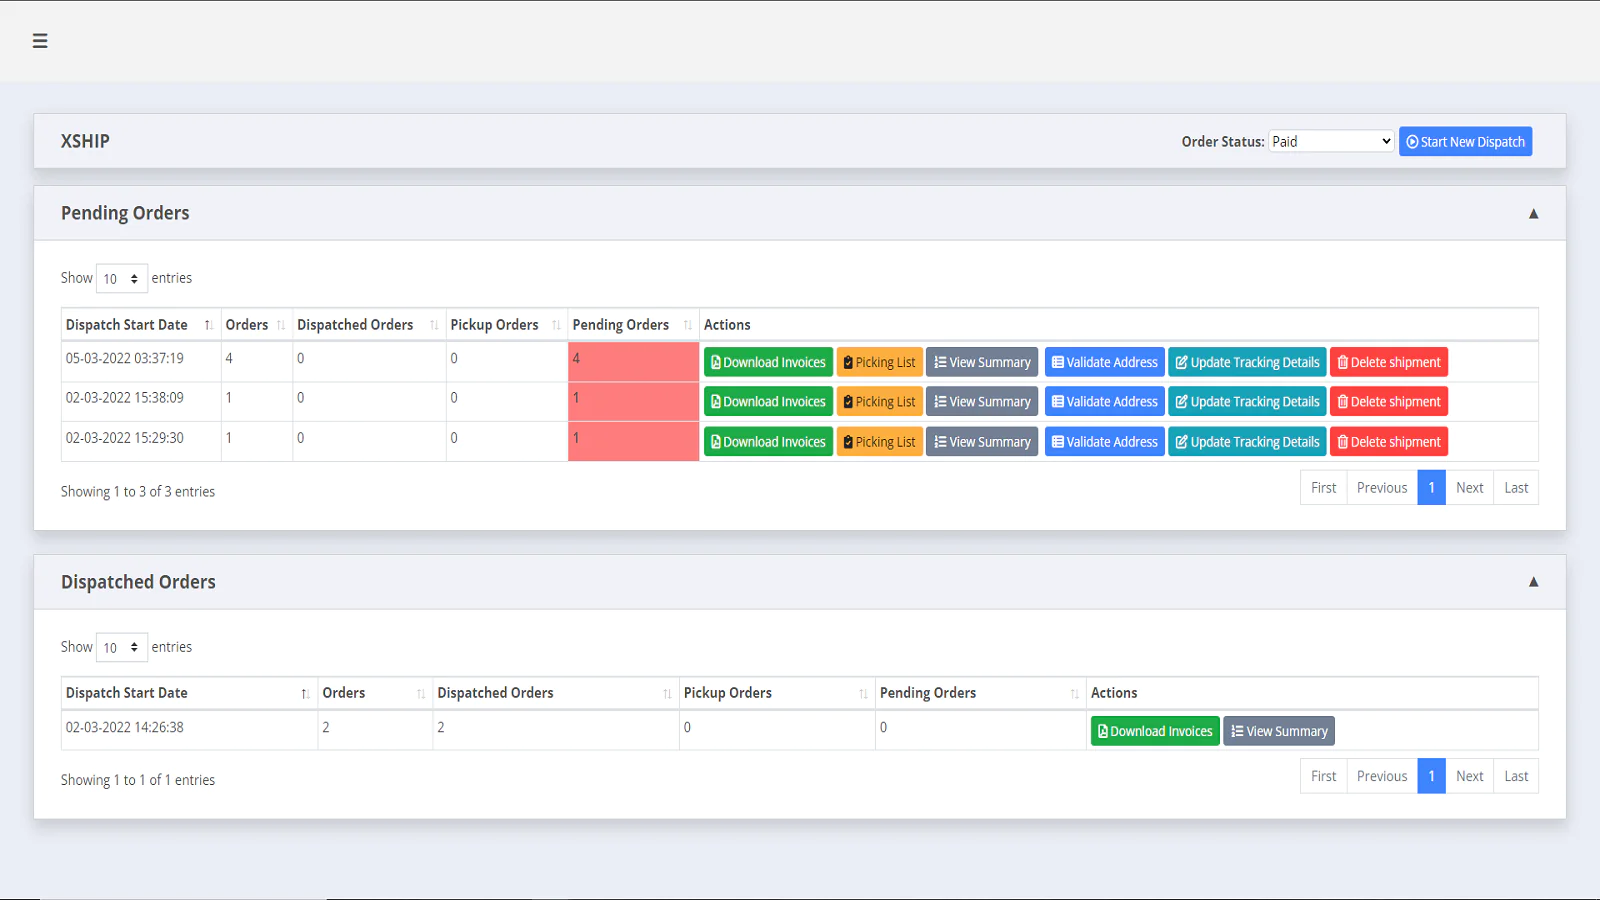Delete the shipment dated 02-03-2022 15:29:30
1600x900 pixels.
pos(1389,441)
